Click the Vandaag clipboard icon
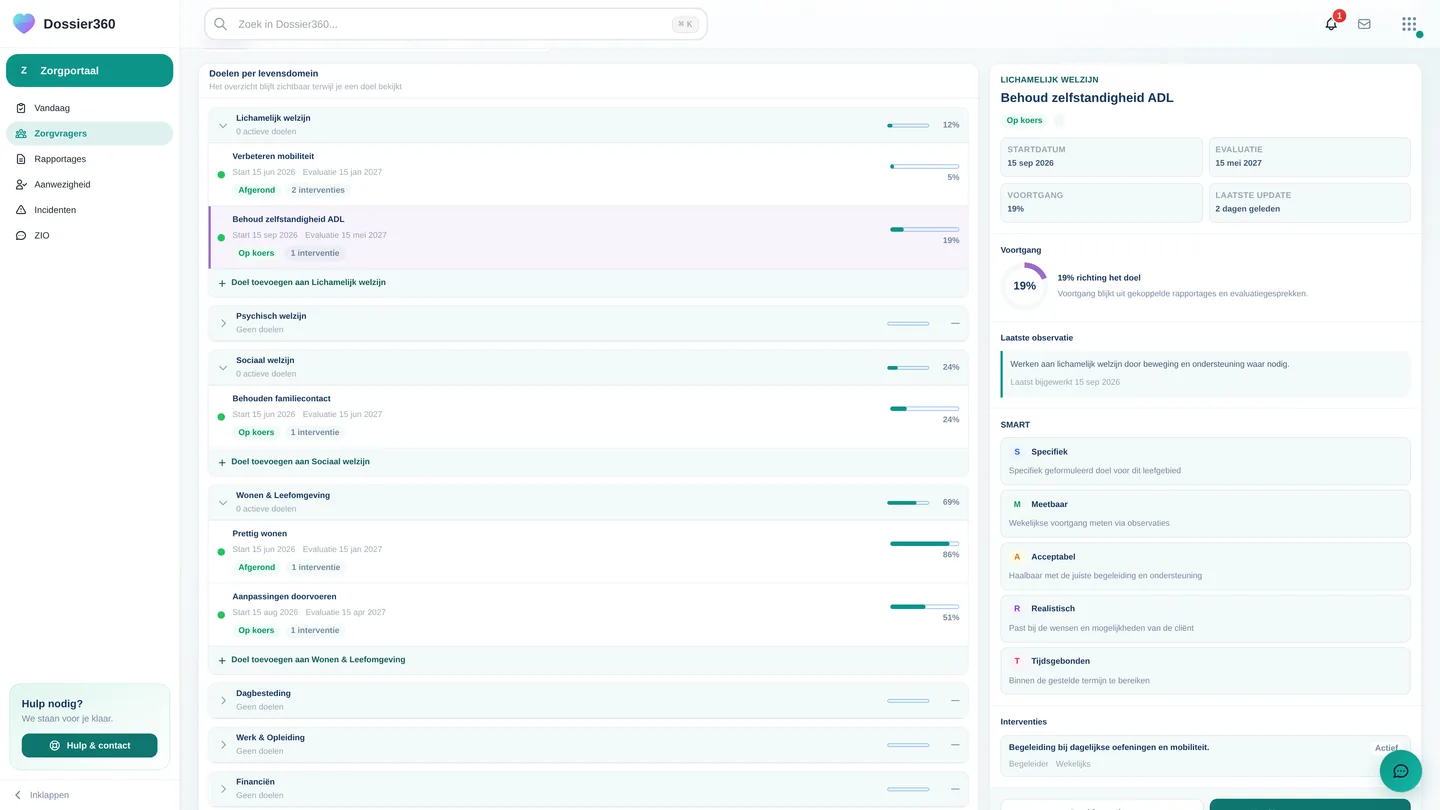 (x=21, y=108)
